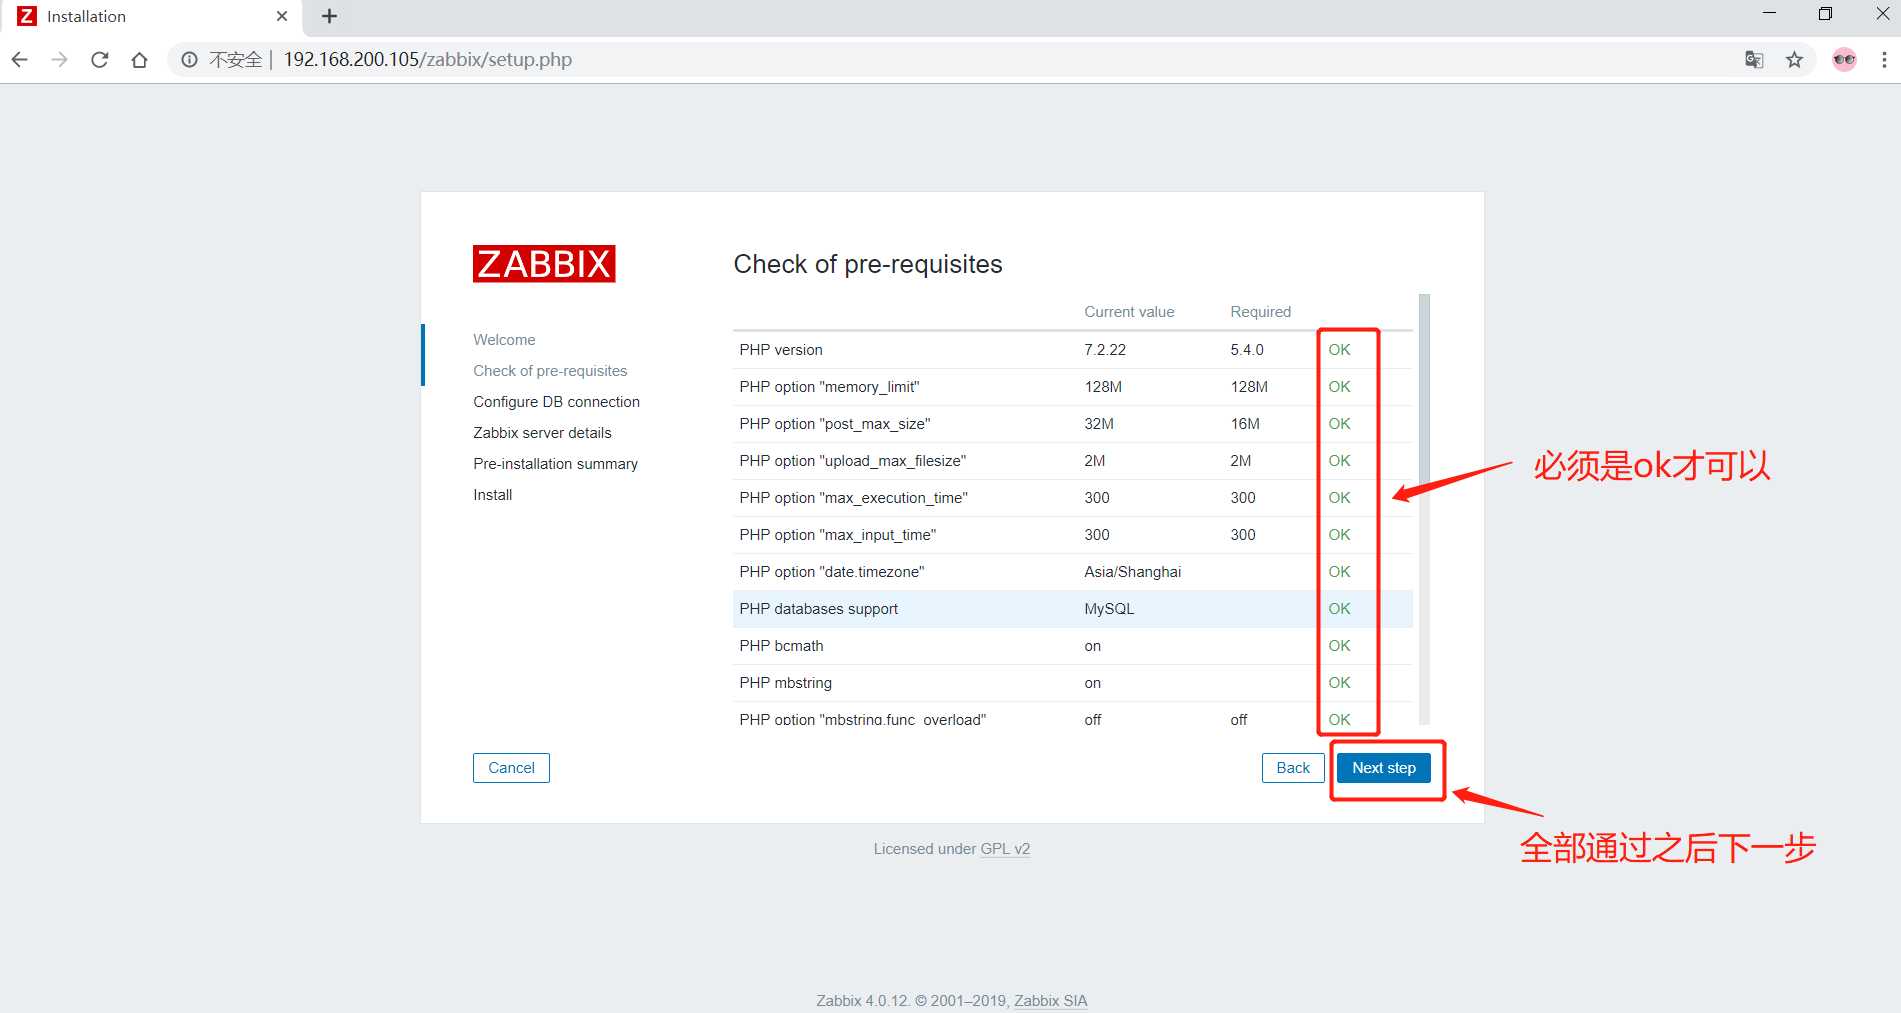
Task: Click the Back button
Action: click(1293, 768)
